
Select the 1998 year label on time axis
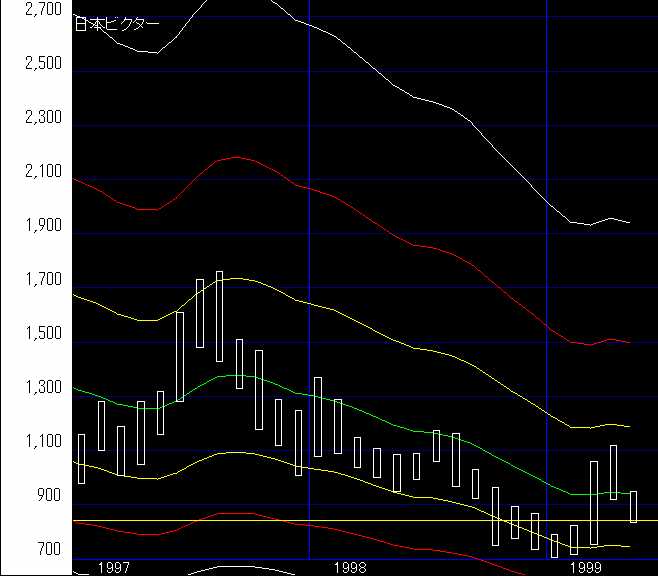[x=349, y=567]
